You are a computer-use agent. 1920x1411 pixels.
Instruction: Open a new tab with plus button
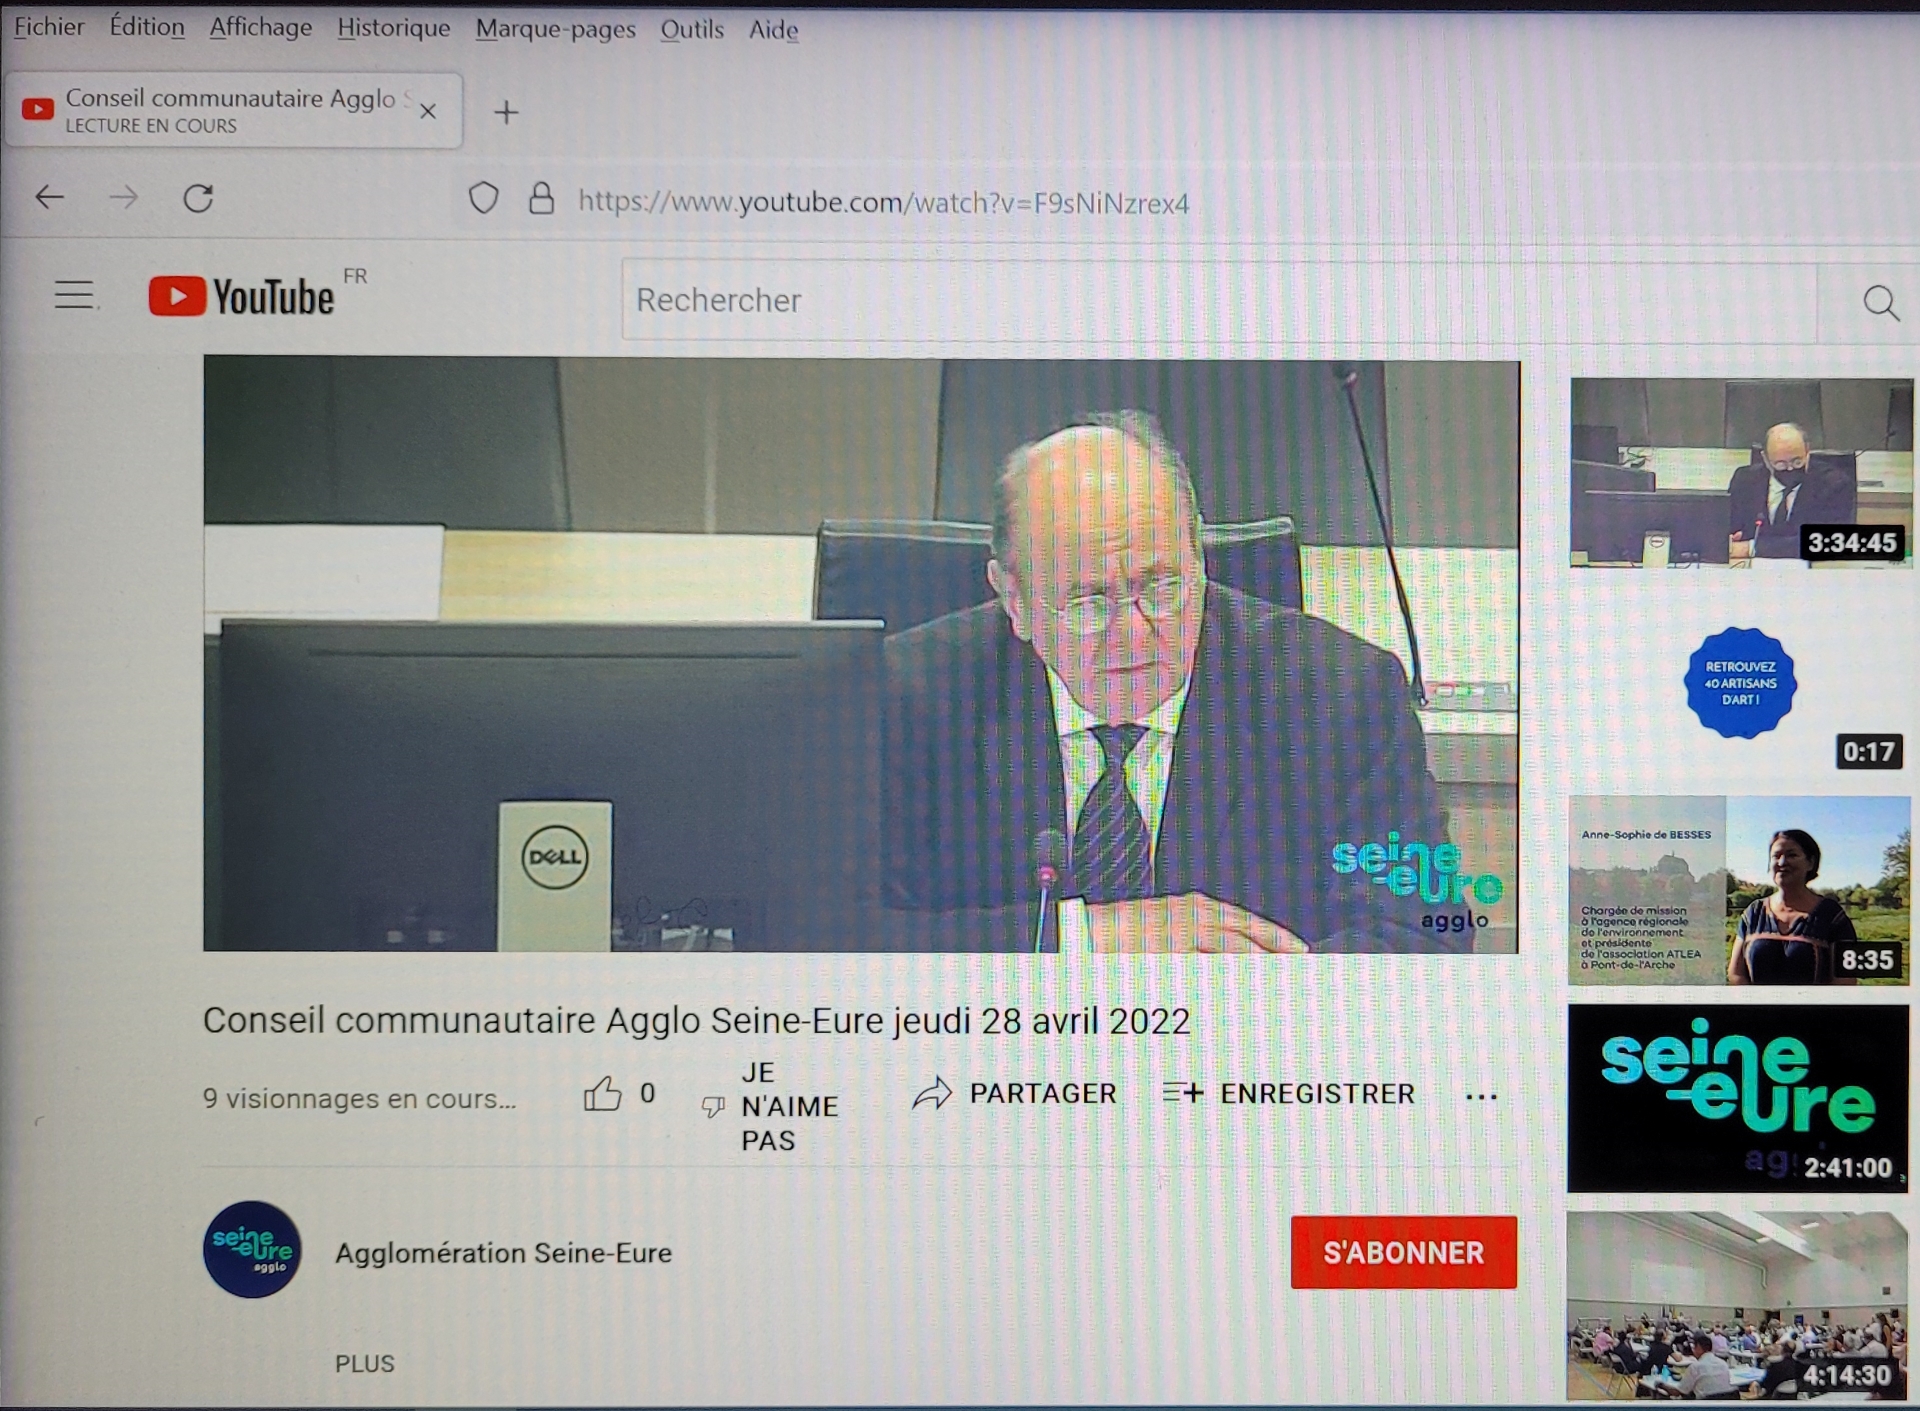pyautogui.click(x=506, y=112)
